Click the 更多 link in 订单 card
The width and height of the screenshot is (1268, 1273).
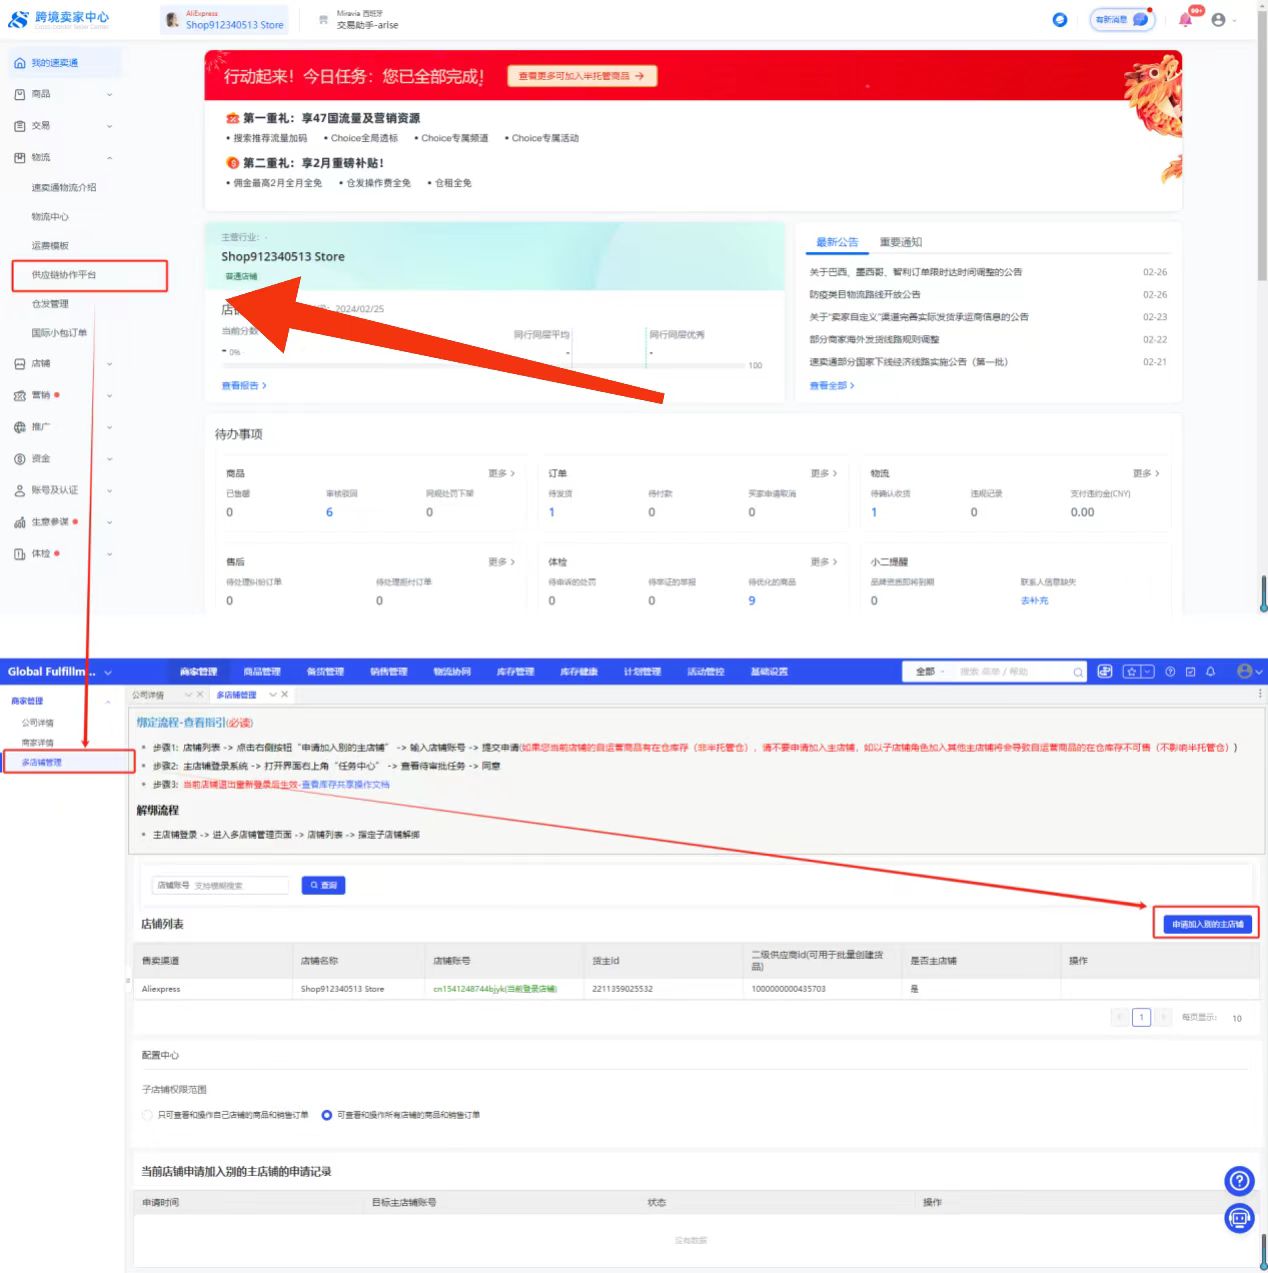coord(823,473)
